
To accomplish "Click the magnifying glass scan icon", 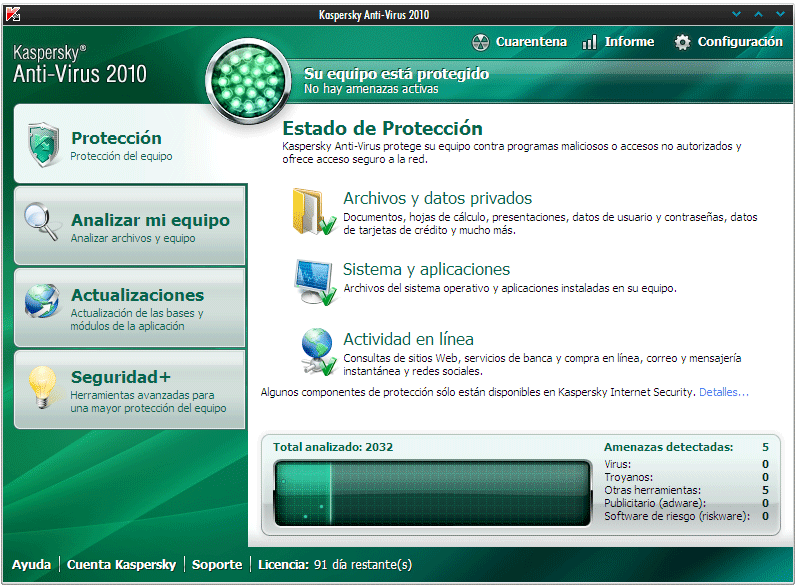I will coord(42,222).
